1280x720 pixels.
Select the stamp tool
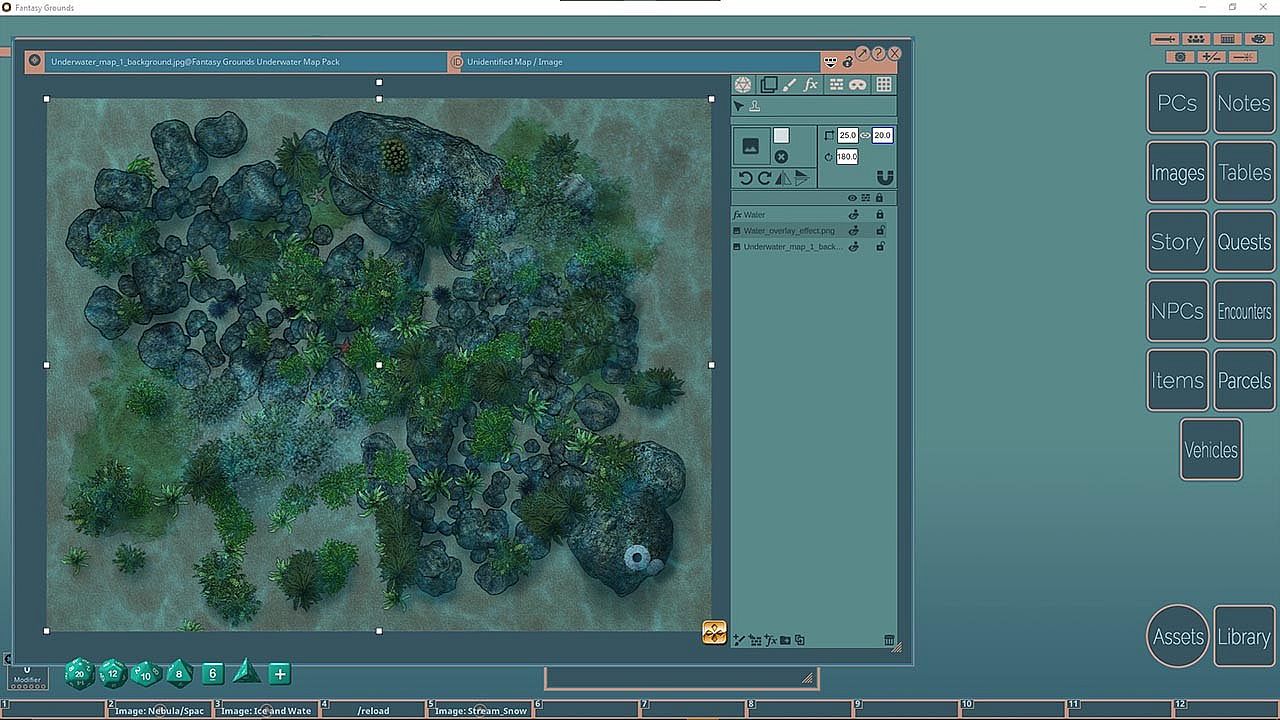(x=755, y=107)
